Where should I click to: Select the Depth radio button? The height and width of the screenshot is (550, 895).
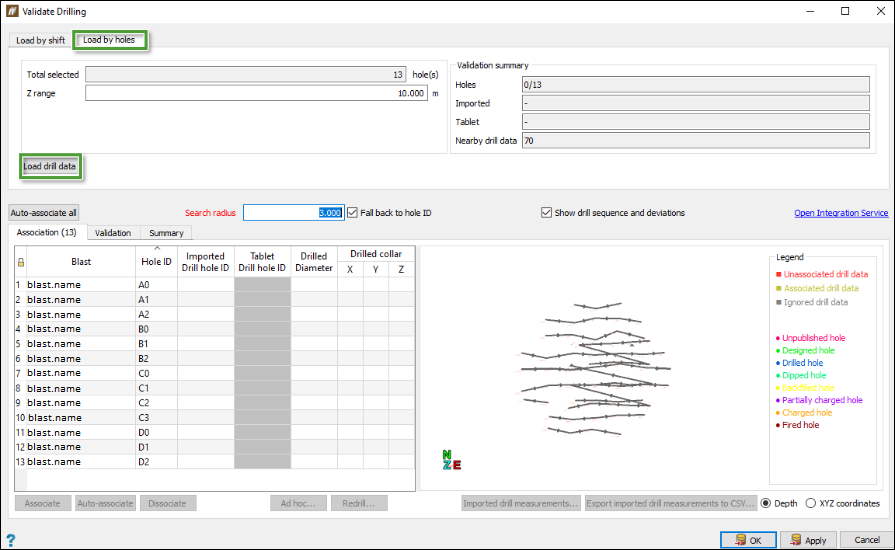coord(767,503)
